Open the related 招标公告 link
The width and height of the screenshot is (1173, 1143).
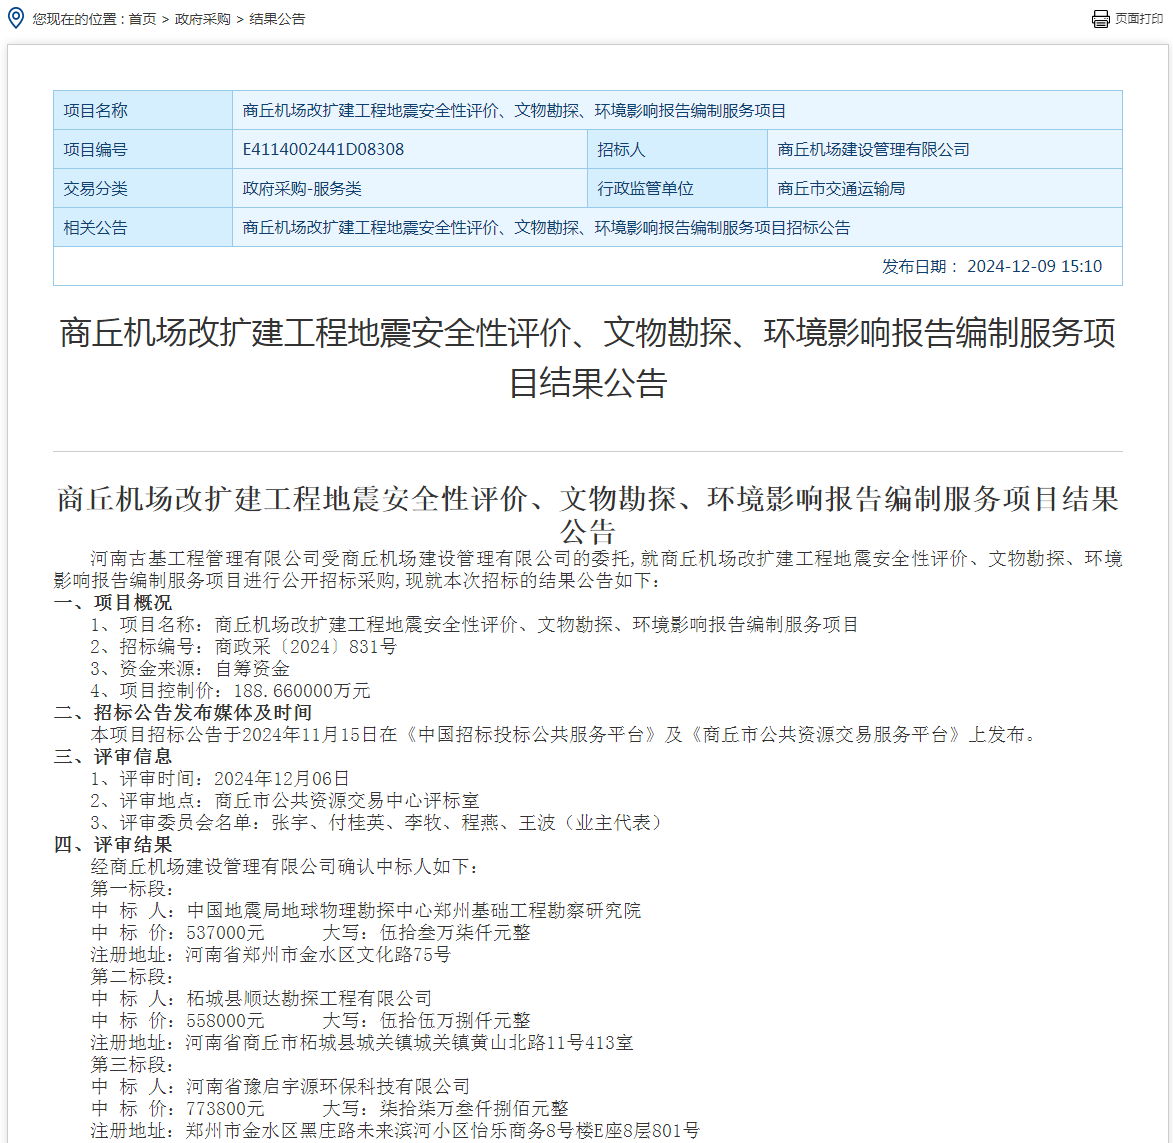click(546, 228)
